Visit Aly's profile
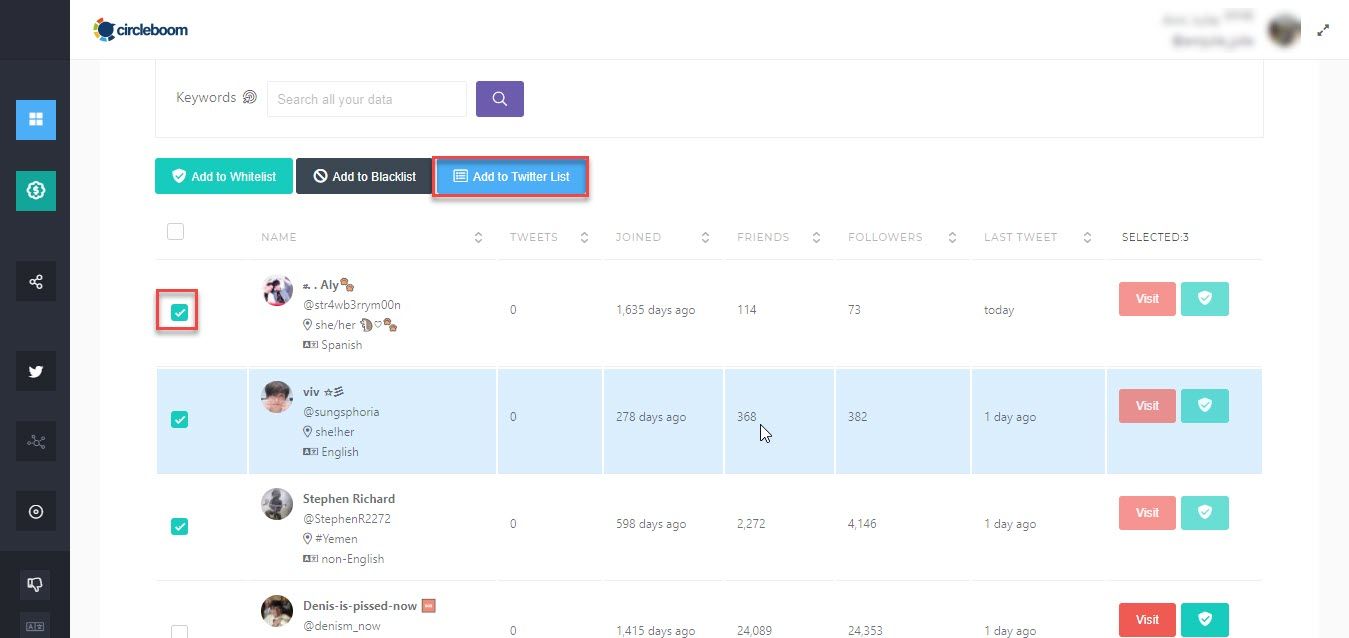The width and height of the screenshot is (1349, 638). pyautogui.click(x=1147, y=299)
